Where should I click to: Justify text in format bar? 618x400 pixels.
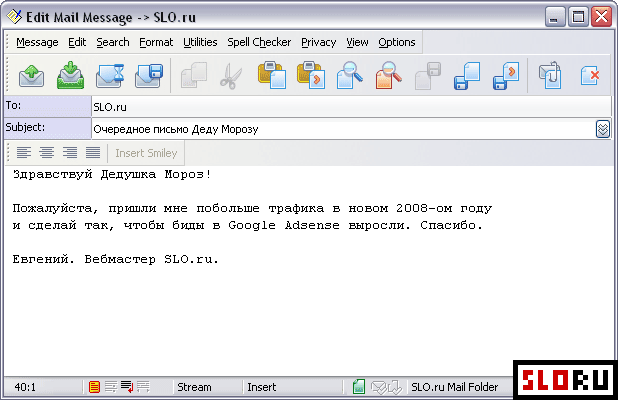coord(93,153)
